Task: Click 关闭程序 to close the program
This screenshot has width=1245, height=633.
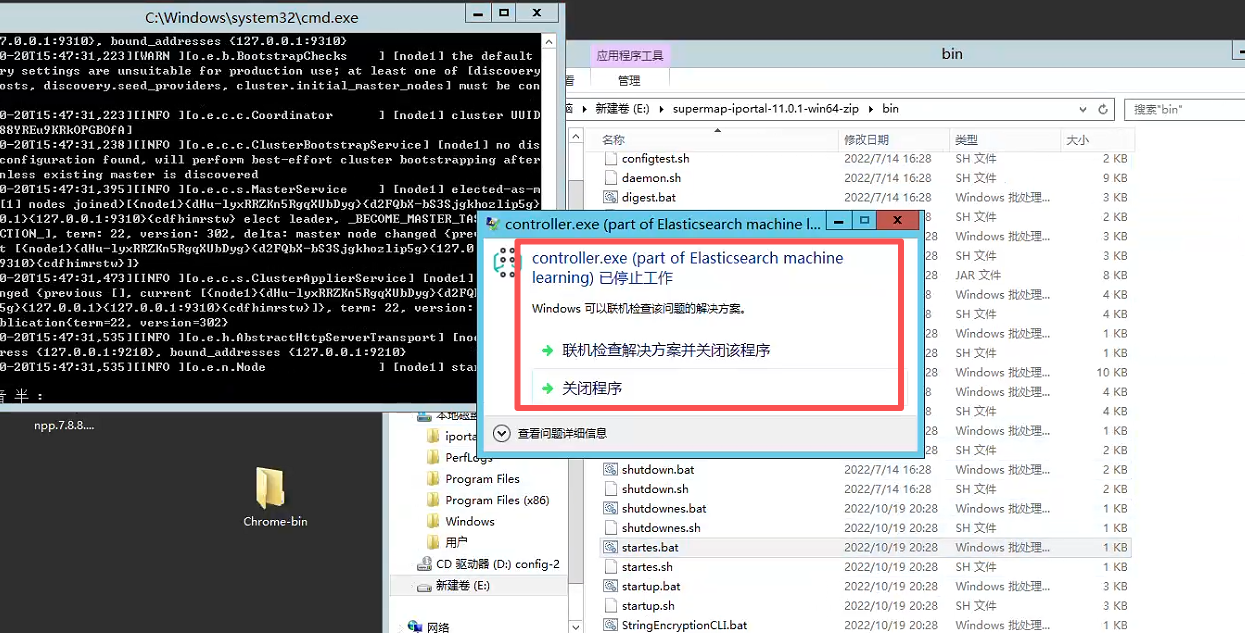Action: [x=592, y=388]
